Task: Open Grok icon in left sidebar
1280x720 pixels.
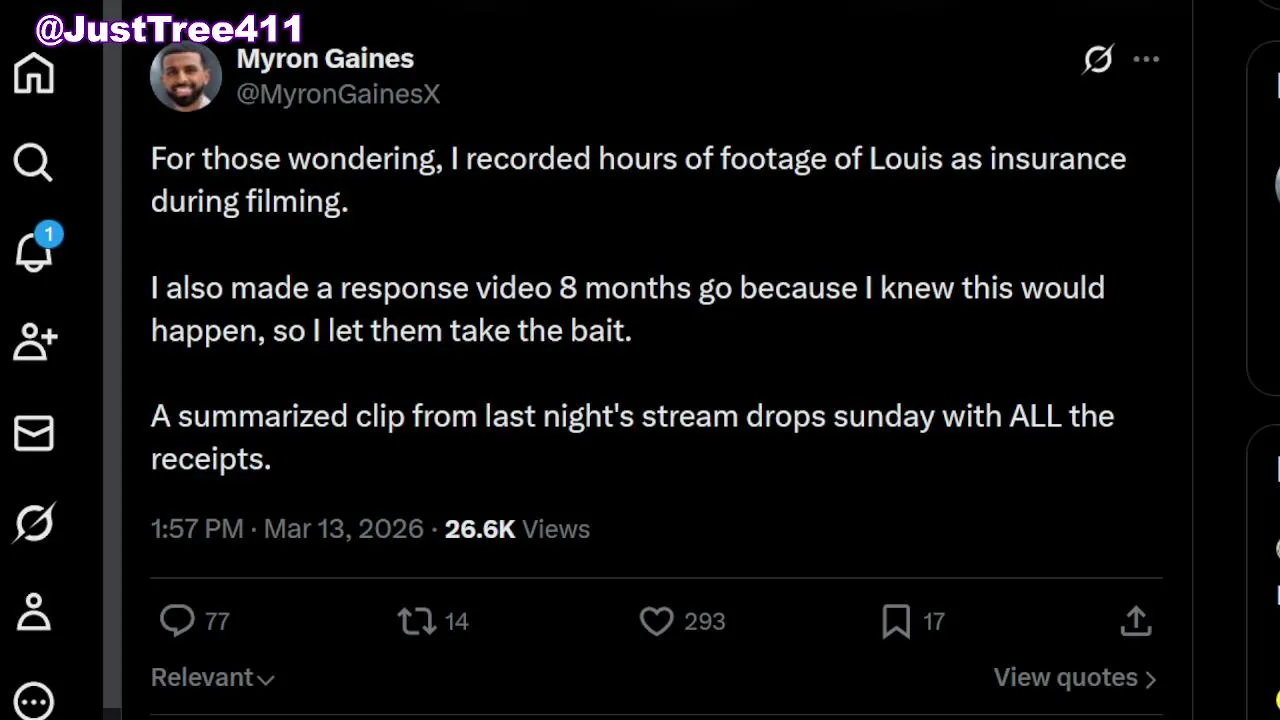Action: pyautogui.click(x=34, y=523)
